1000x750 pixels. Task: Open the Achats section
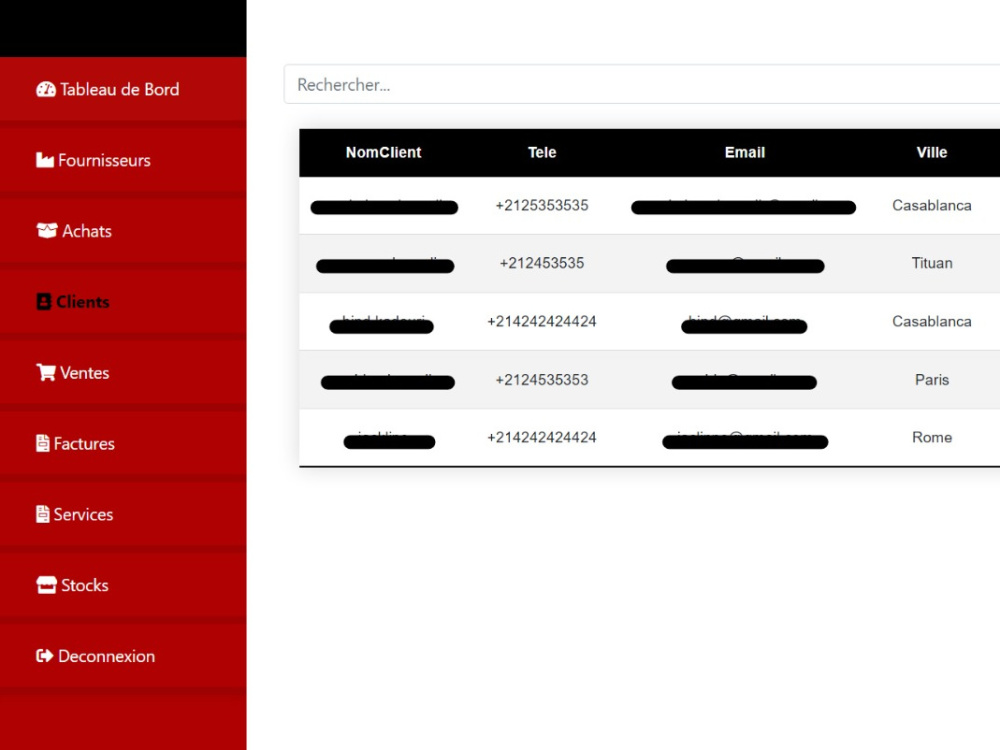pyautogui.click(x=123, y=231)
